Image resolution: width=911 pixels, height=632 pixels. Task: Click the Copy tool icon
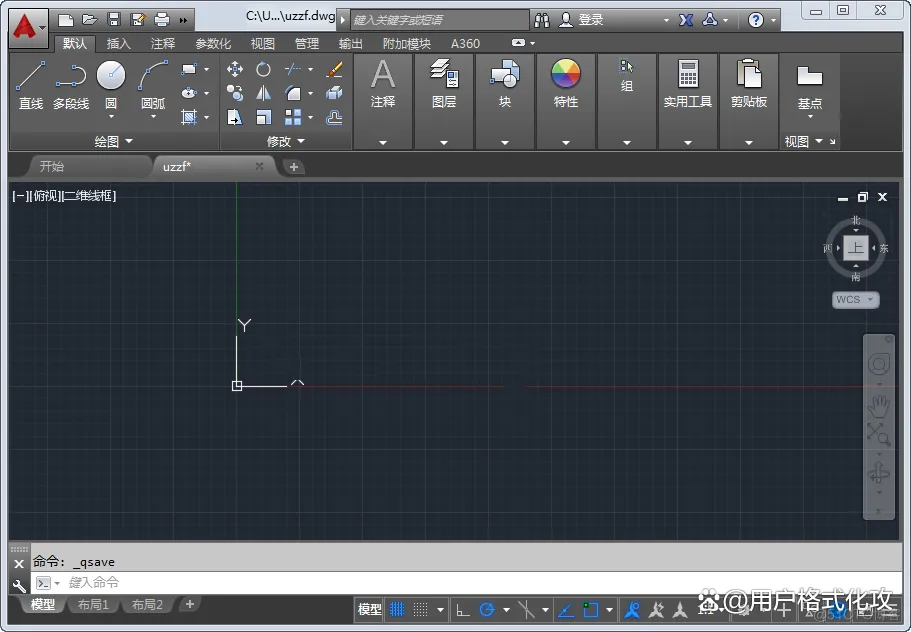[235, 94]
